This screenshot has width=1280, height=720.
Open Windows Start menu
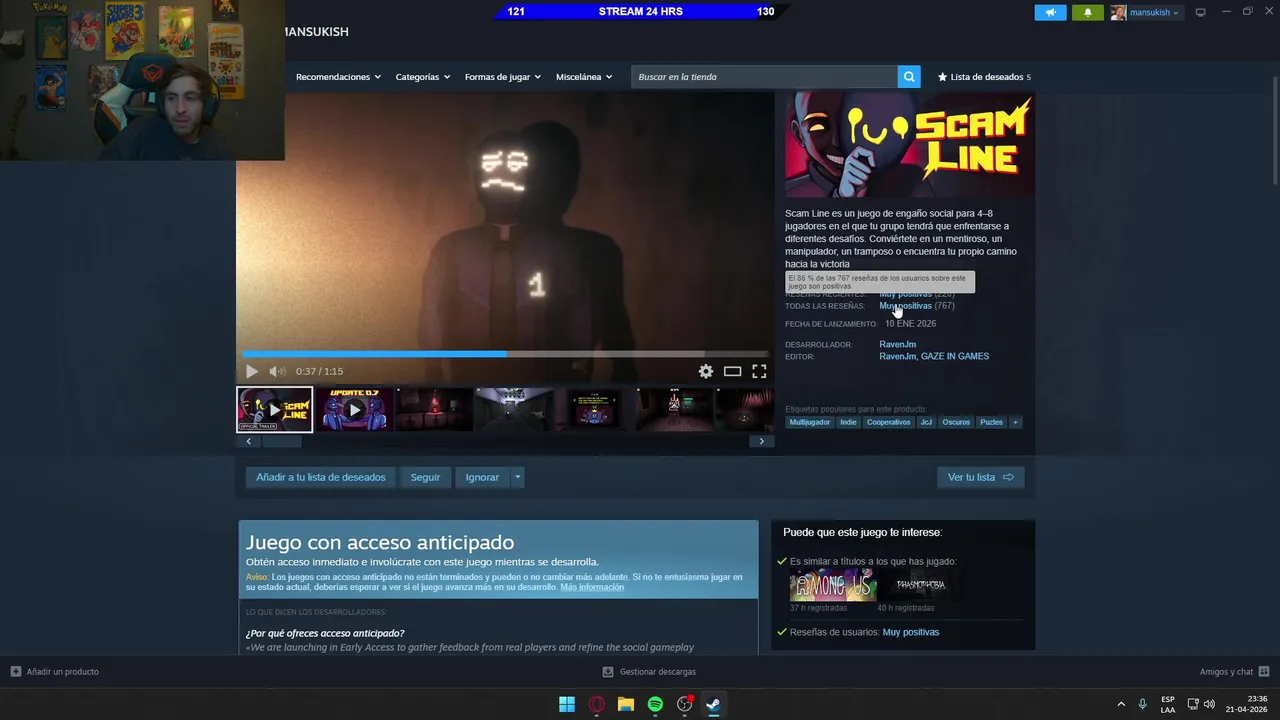pos(567,704)
